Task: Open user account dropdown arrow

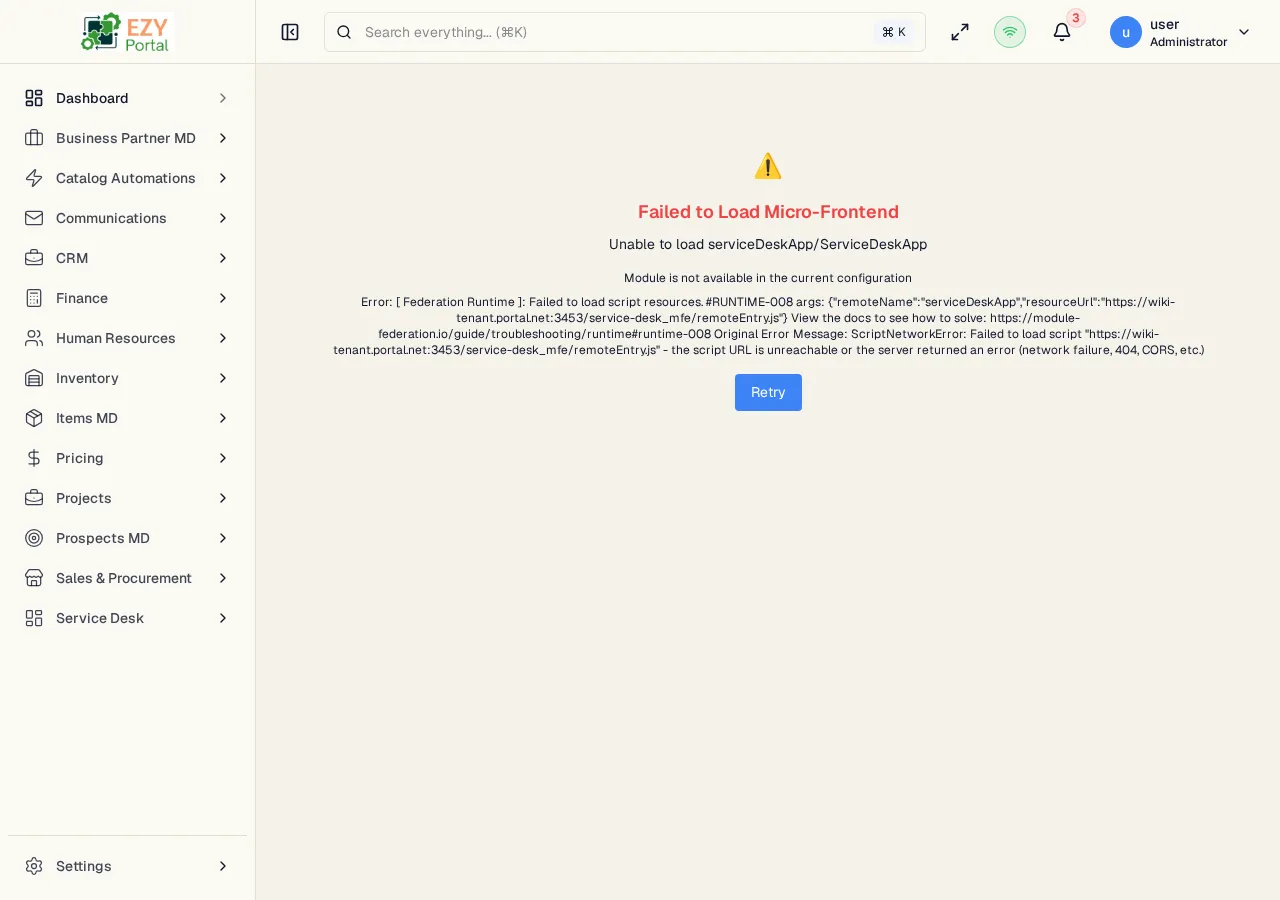Action: pos(1244,32)
